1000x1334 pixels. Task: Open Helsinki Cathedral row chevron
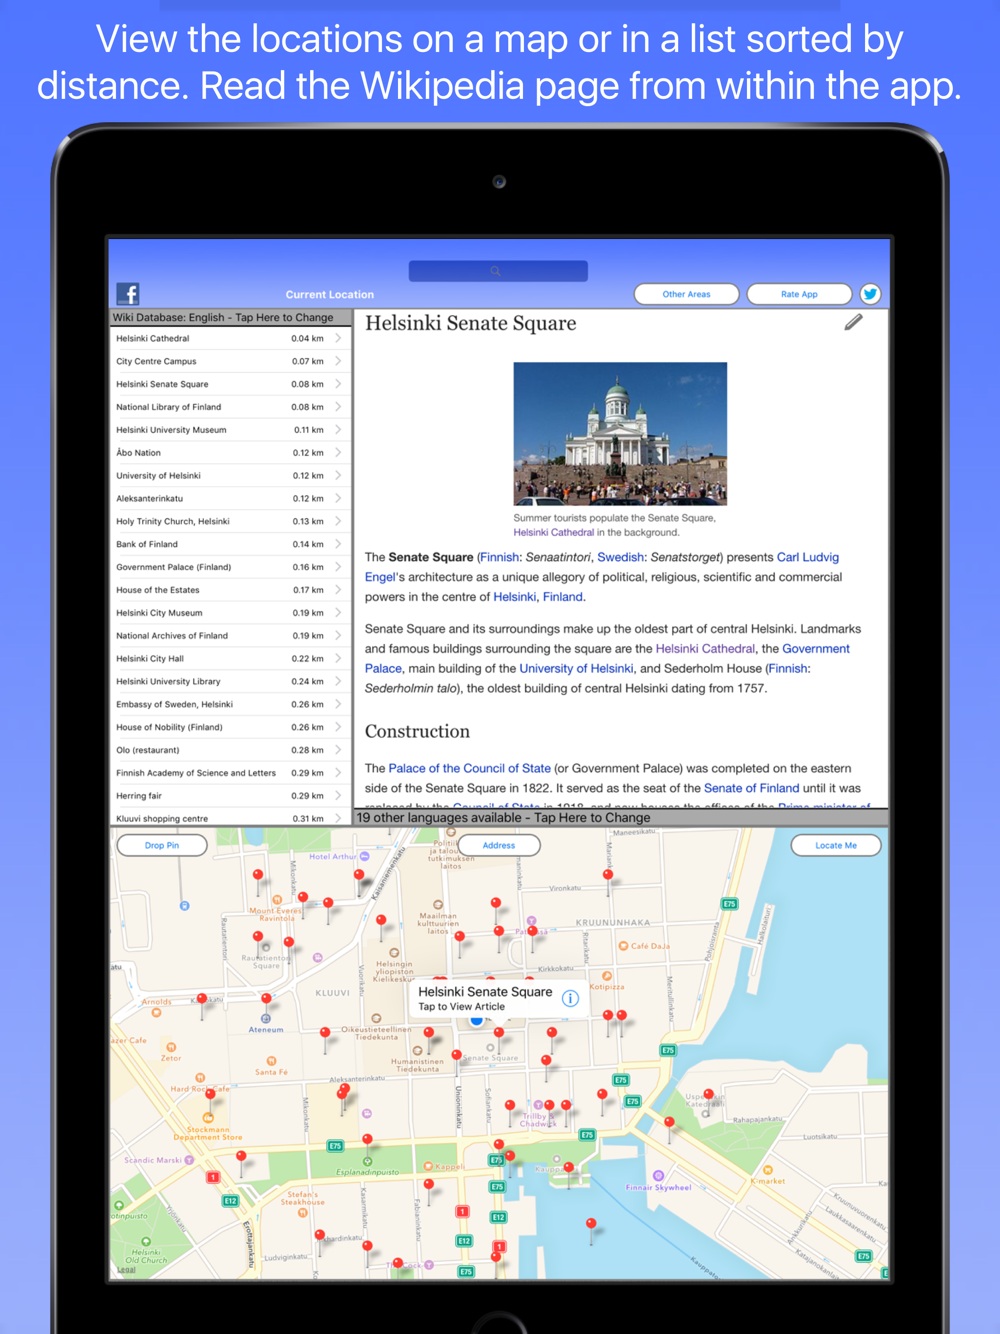click(338, 338)
